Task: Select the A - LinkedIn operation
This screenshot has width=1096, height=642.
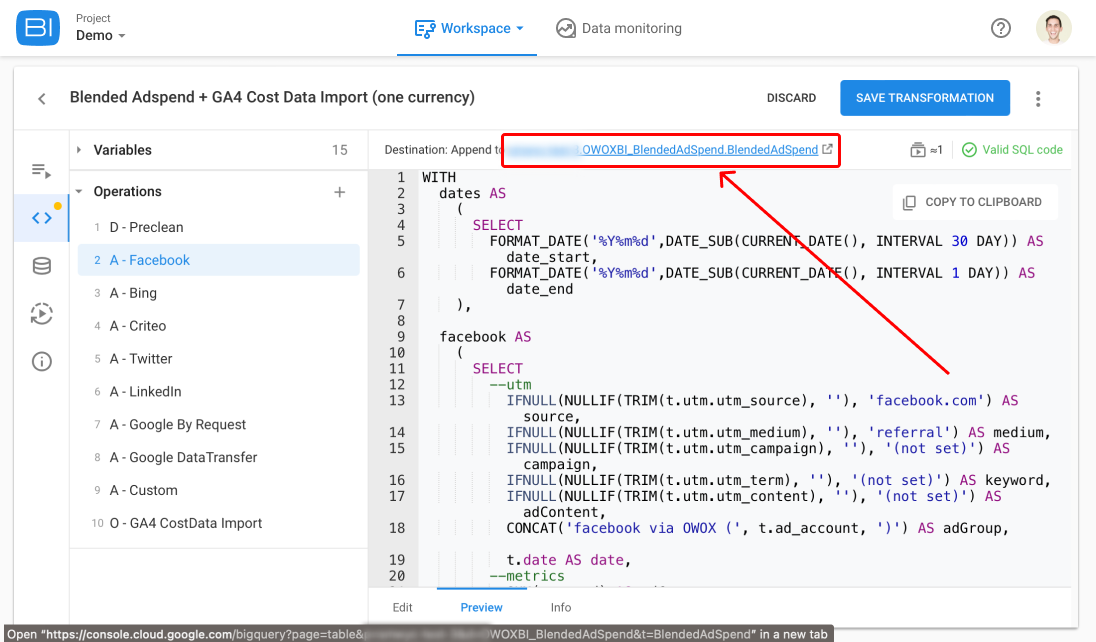Action: coord(219,392)
